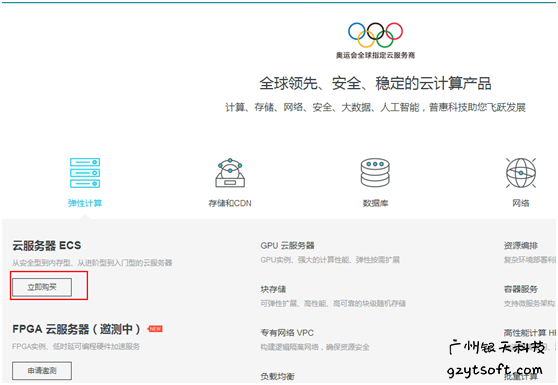
Task: Select the 弹性计算 server stack icon
Action: coord(85,173)
